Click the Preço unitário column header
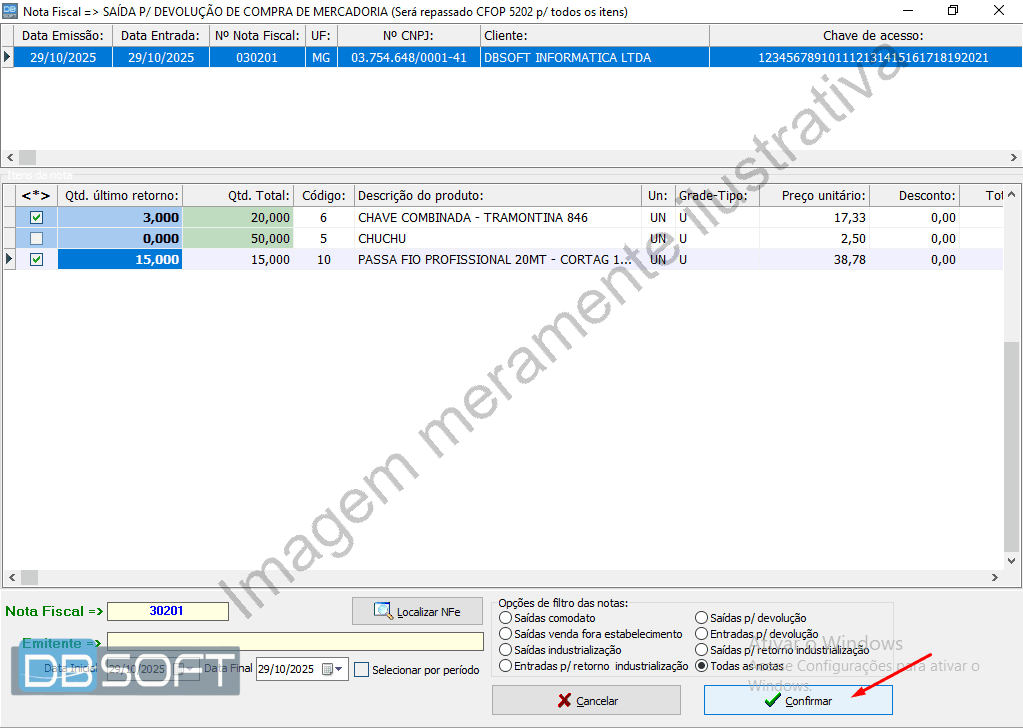 click(x=813, y=196)
